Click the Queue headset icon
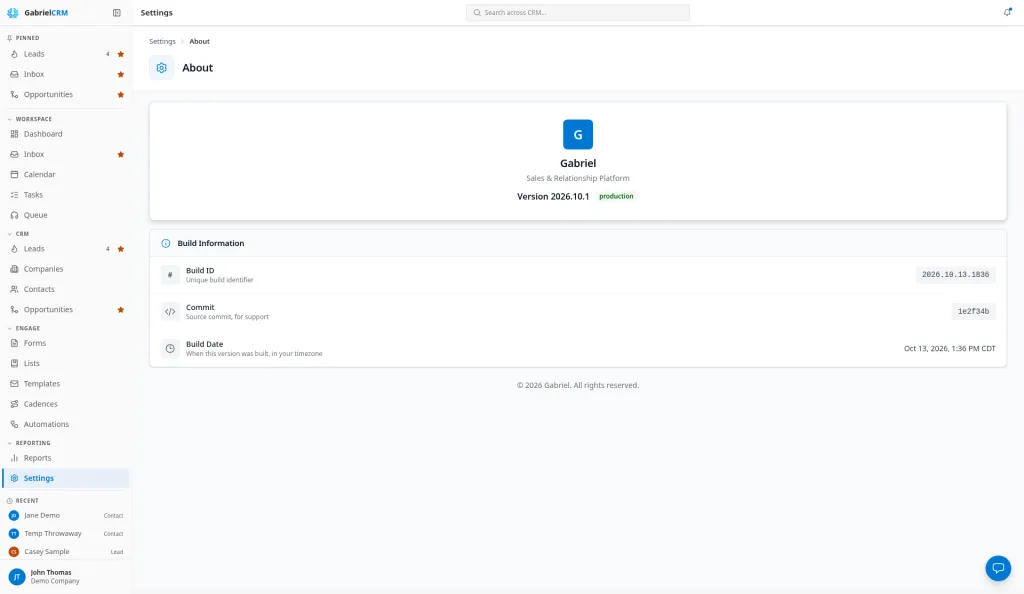Screen dimensions: 1024x594 pos(14,215)
